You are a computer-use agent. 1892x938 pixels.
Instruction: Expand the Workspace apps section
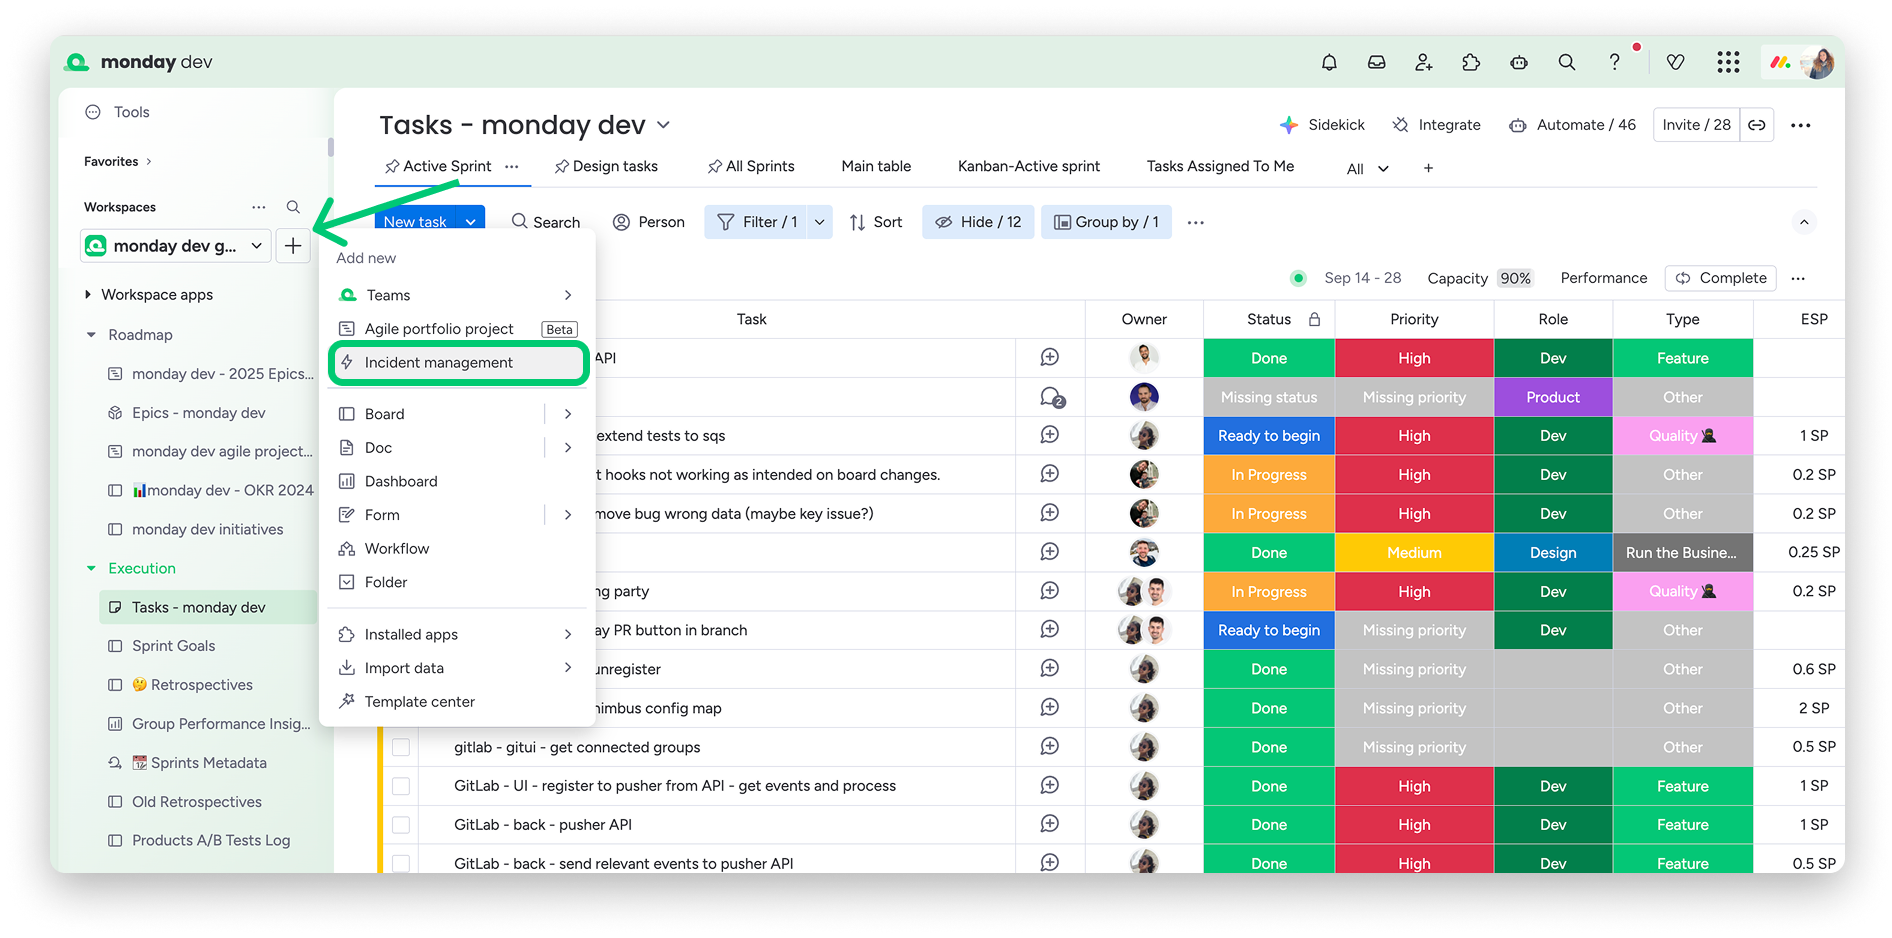tap(88, 295)
